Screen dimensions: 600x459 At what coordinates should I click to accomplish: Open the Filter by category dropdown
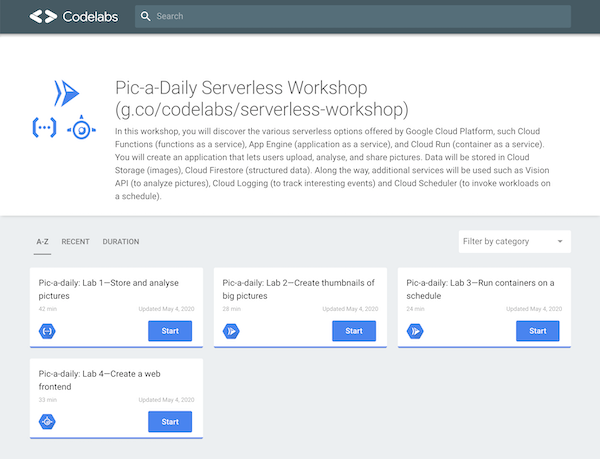[515, 241]
